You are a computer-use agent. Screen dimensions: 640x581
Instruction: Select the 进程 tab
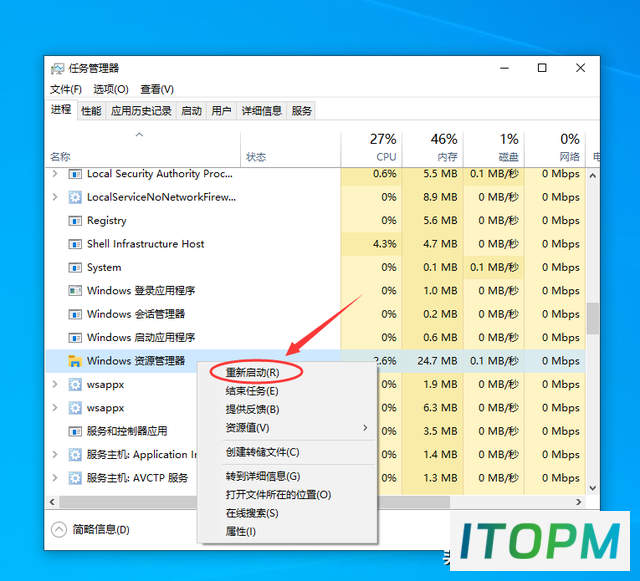61,109
